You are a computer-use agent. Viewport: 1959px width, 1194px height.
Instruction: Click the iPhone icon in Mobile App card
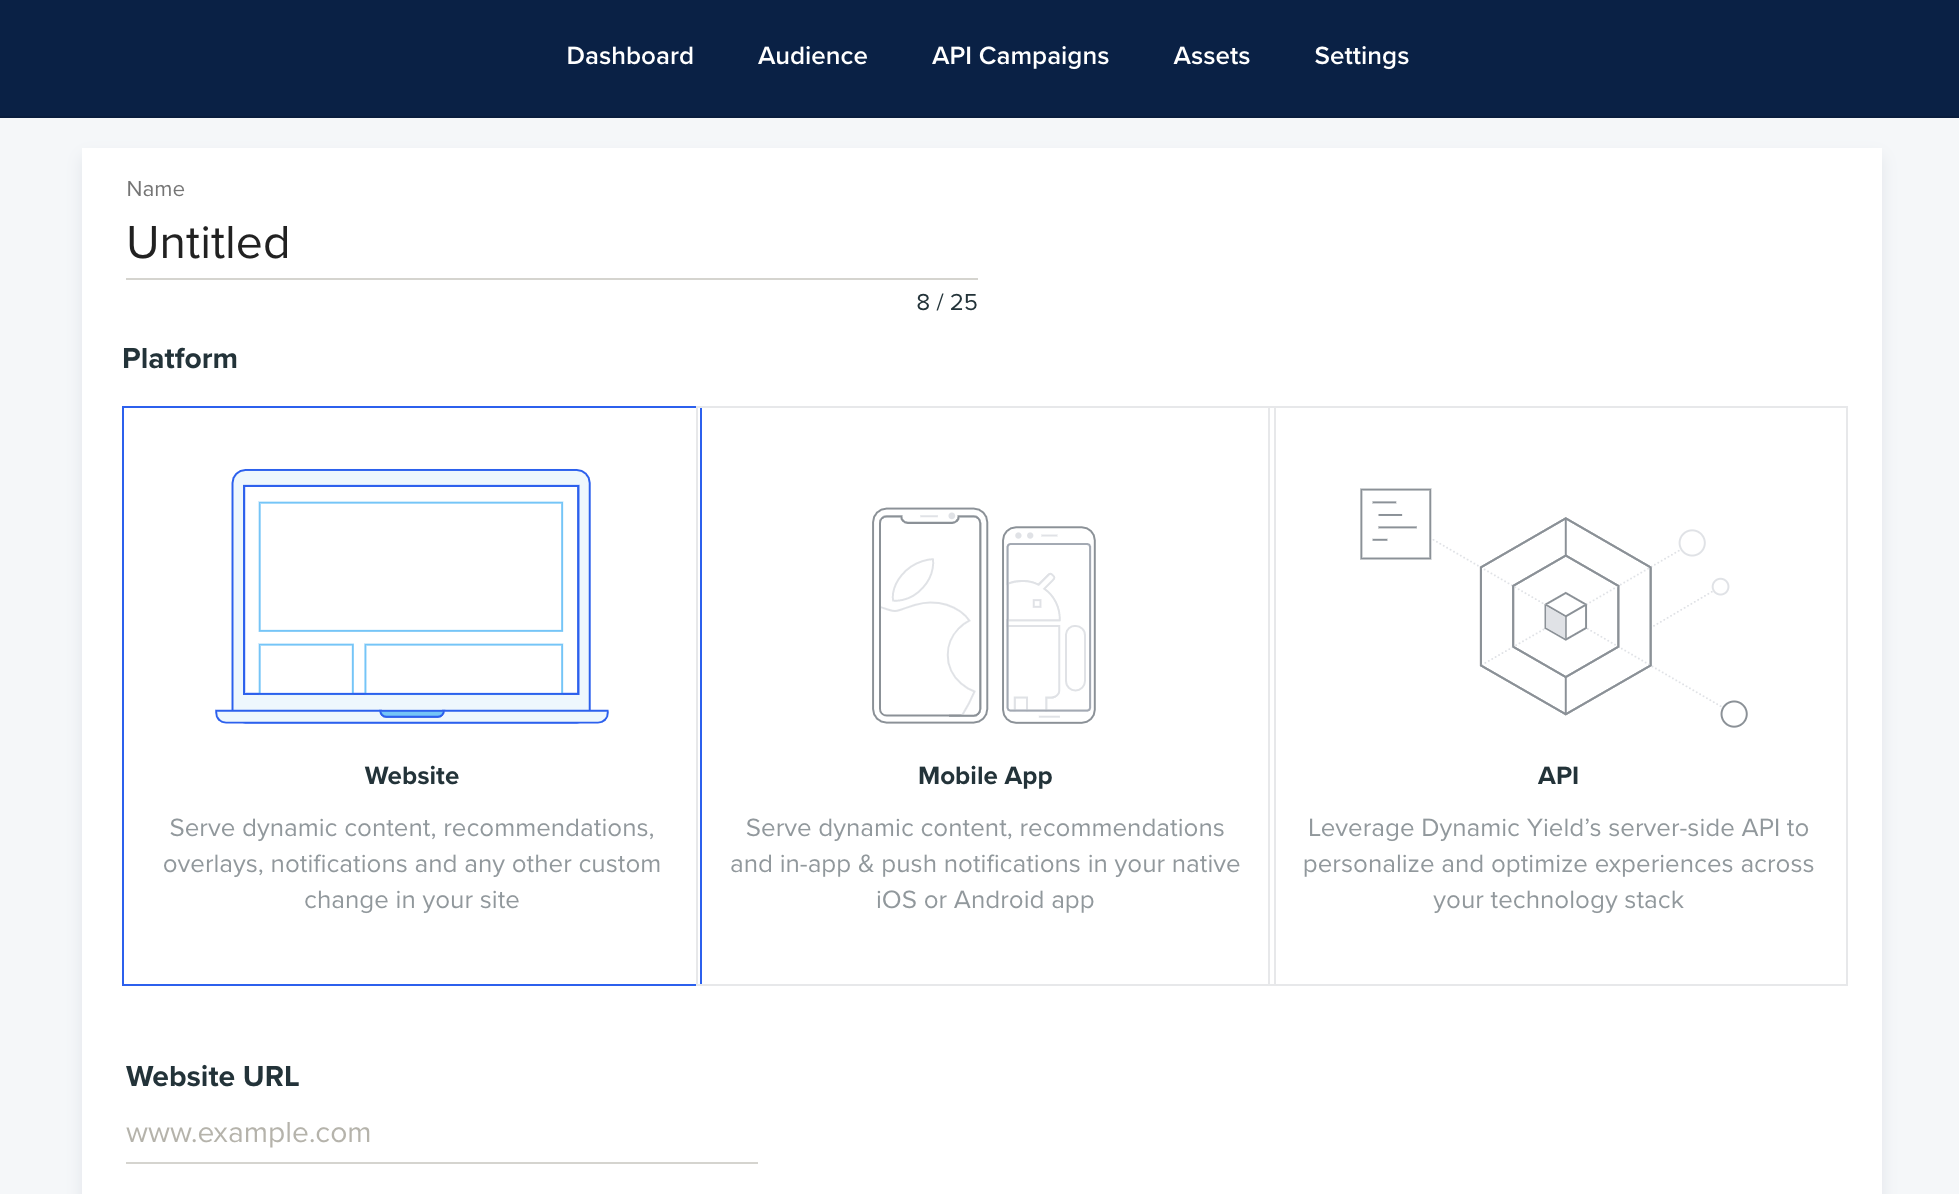929,615
